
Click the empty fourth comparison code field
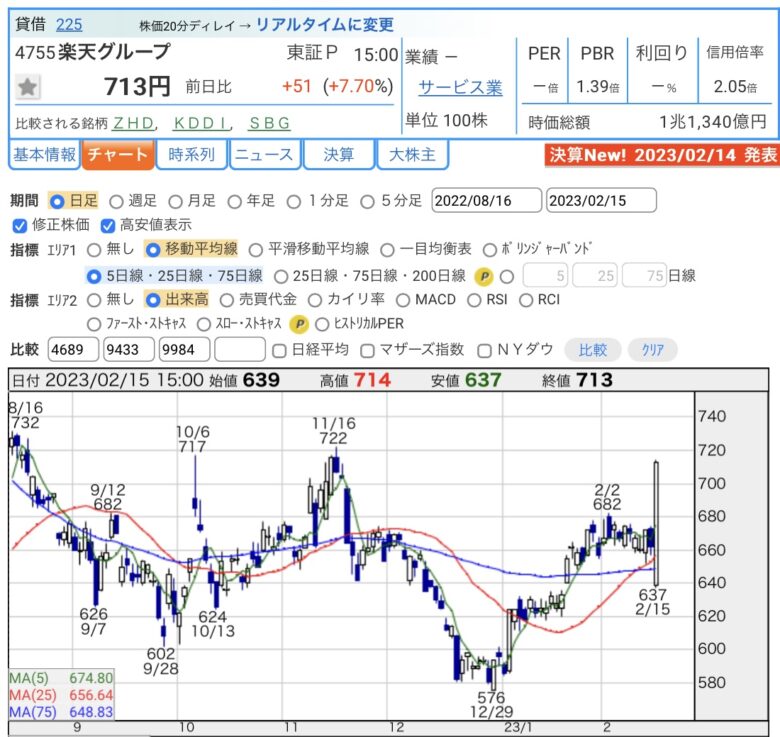[x=240, y=350]
